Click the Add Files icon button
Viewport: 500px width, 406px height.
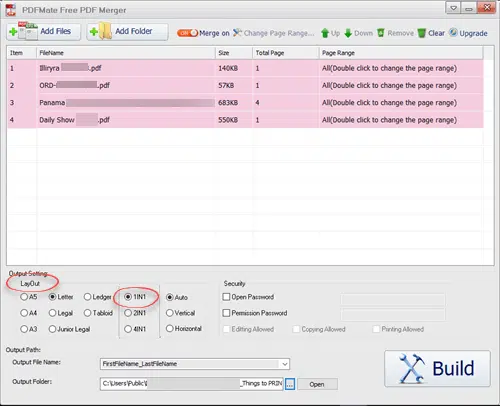tap(43, 32)
